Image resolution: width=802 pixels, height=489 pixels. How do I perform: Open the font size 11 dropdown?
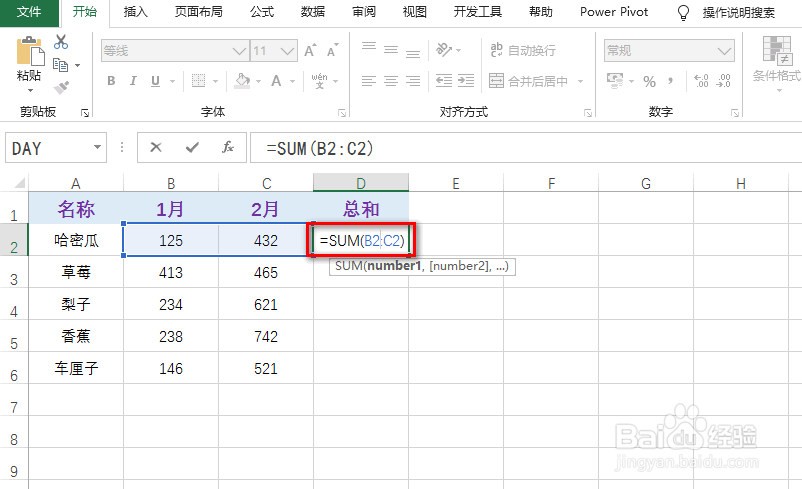point(287,51)
